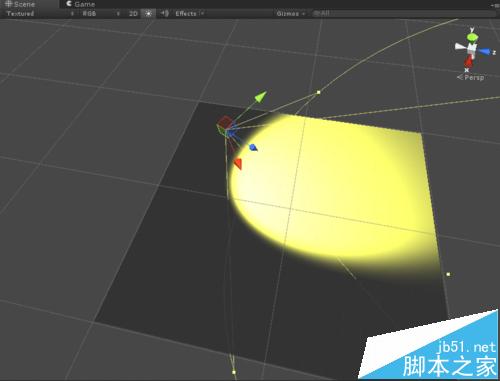This screenshot has height=381, width=500.
Task: Click the right spotlight cone angle handle
Action: coord(448,274)
